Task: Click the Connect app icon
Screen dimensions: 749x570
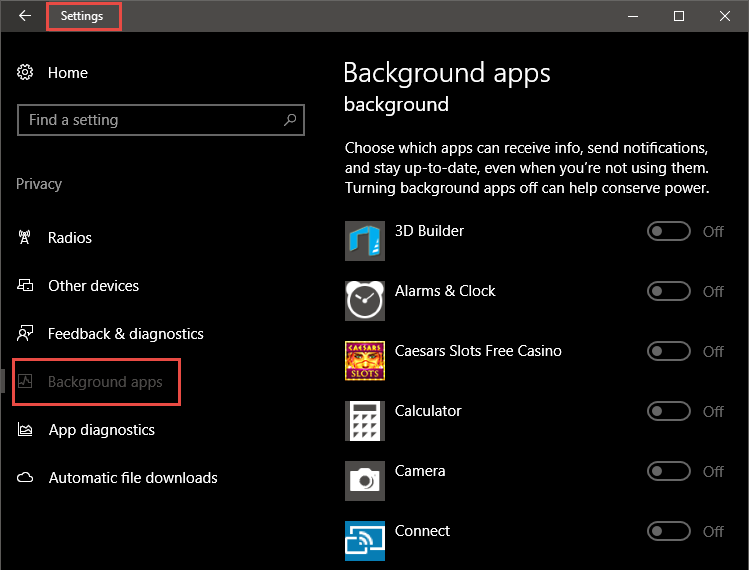Action: pyautogui.click(x=365, y=541)
